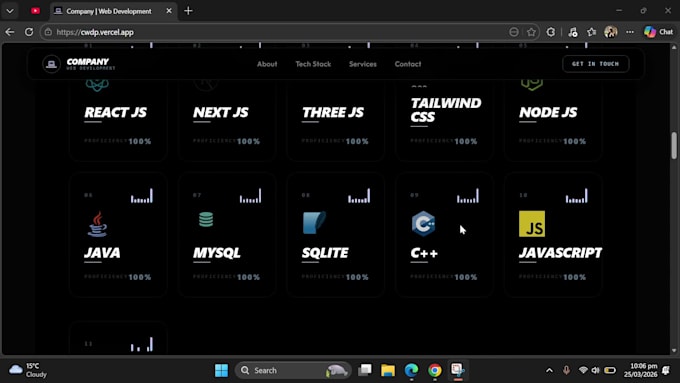This screenshot has width=680, height=383.
Task: Select the Company | Web Development tab
Action: 108,11
